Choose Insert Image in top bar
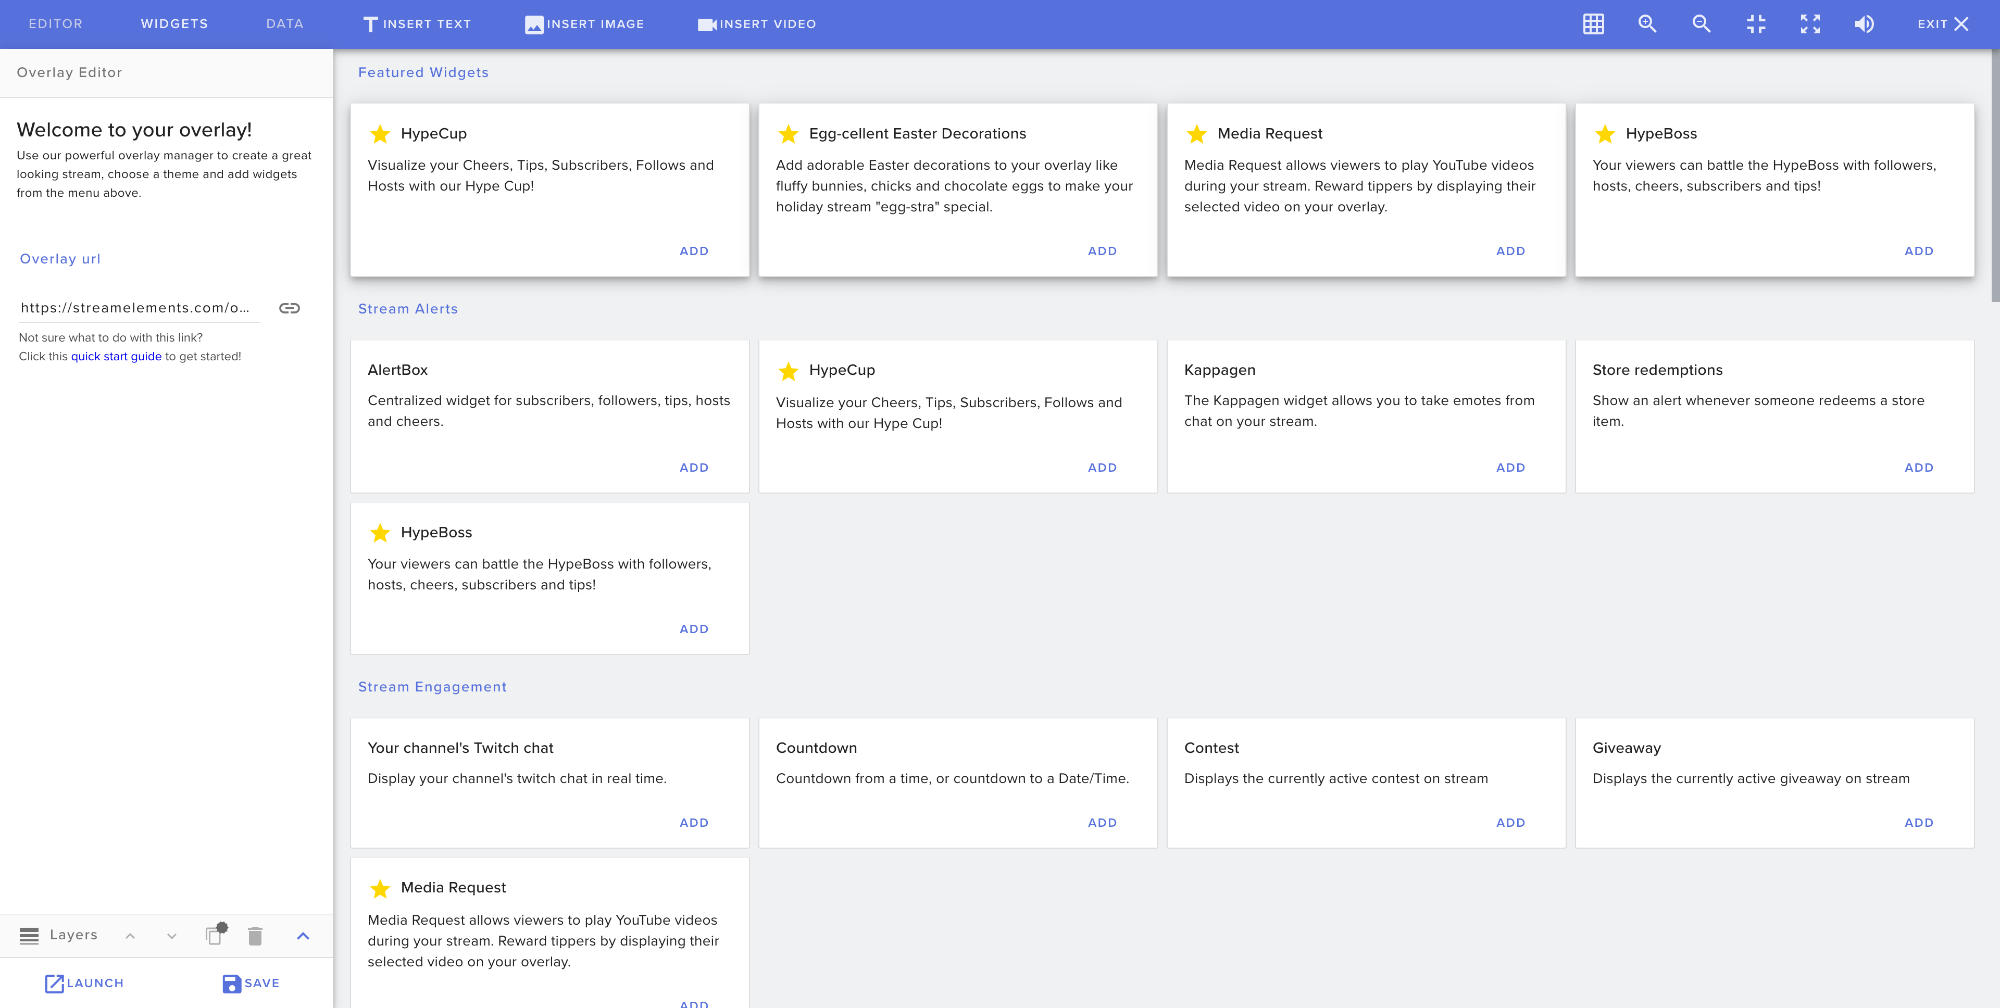Viewport: 2000px width, 1008px height. (584, 24)
